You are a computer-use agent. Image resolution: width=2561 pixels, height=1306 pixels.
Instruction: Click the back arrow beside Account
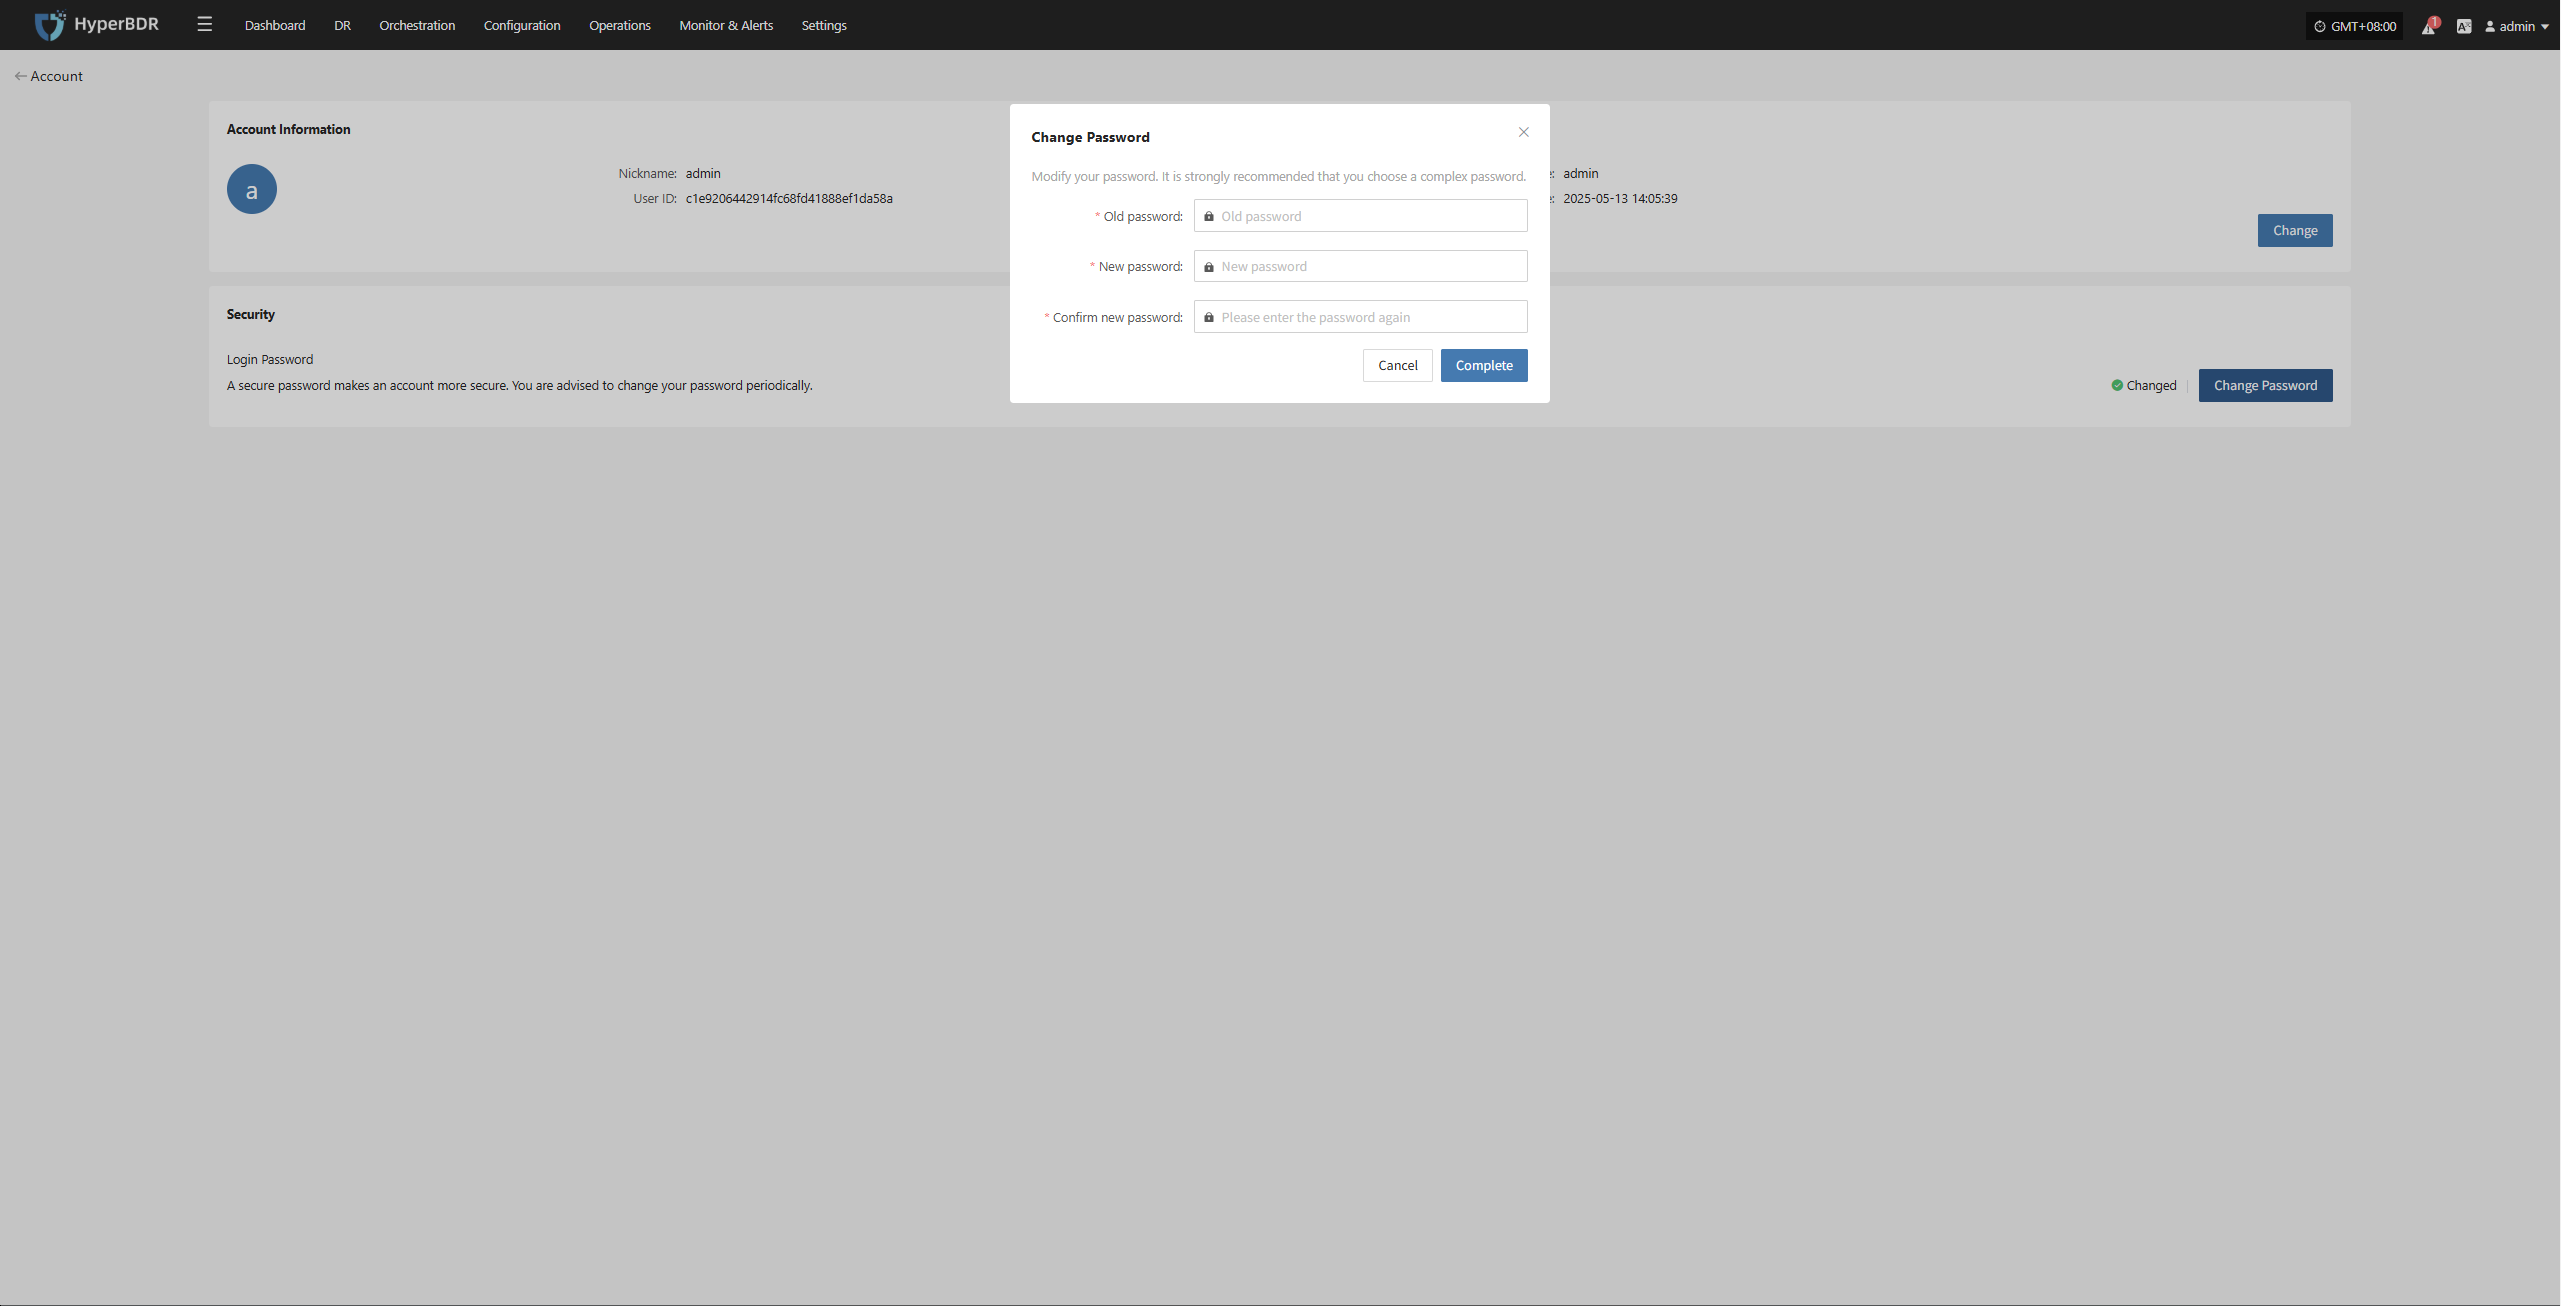click(x=20, y=76)
